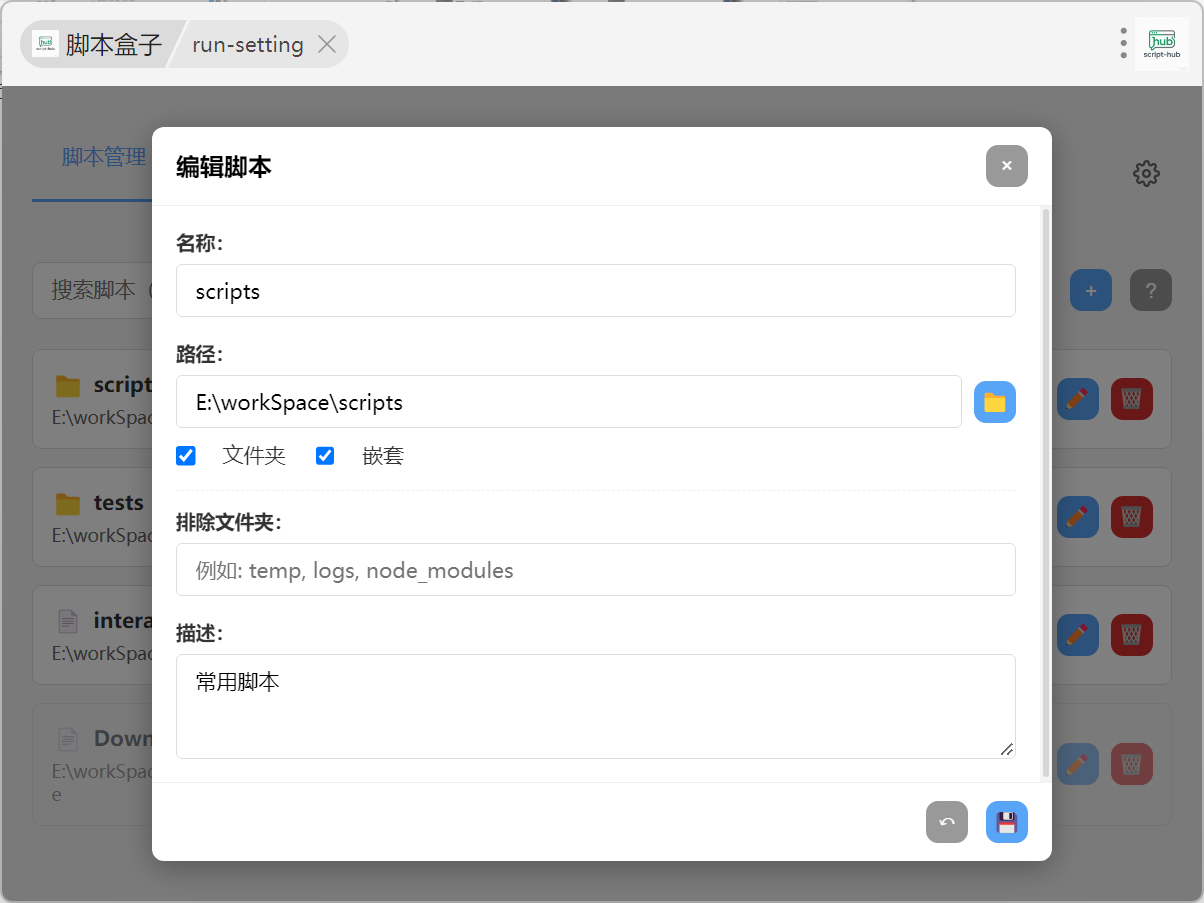Close the edit script dialog
The height and width of the screenshot is (903, 1204).
click(1006, 166)
